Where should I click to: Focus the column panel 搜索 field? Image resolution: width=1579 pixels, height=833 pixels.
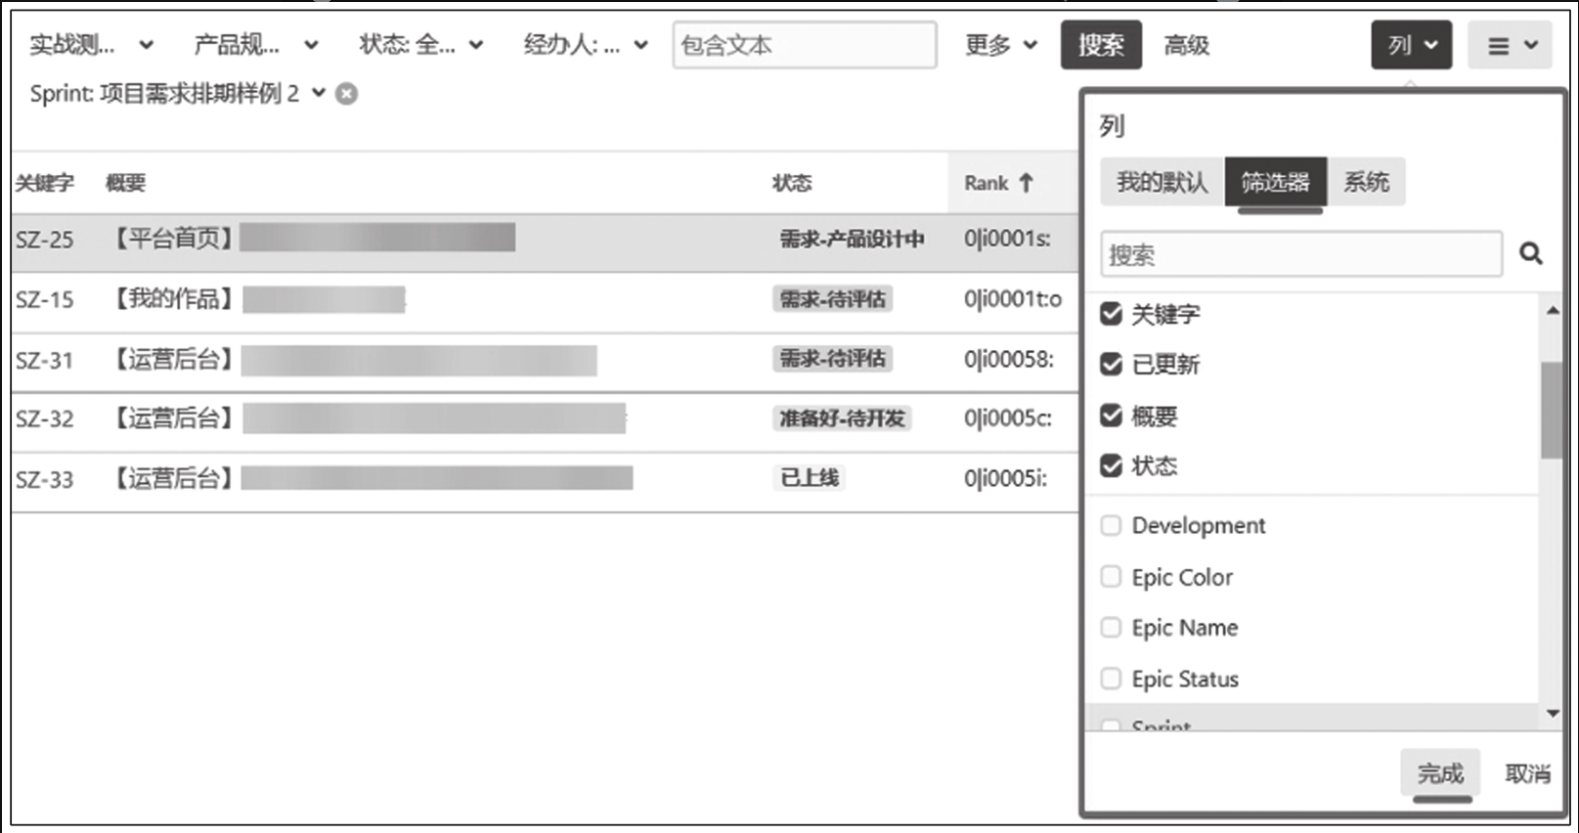(1301, 254)
